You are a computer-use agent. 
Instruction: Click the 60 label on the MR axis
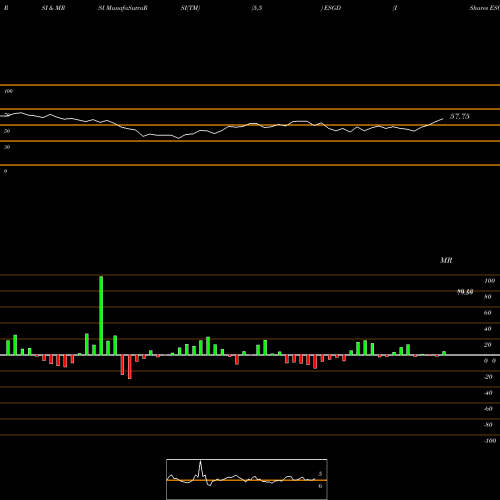488,313
